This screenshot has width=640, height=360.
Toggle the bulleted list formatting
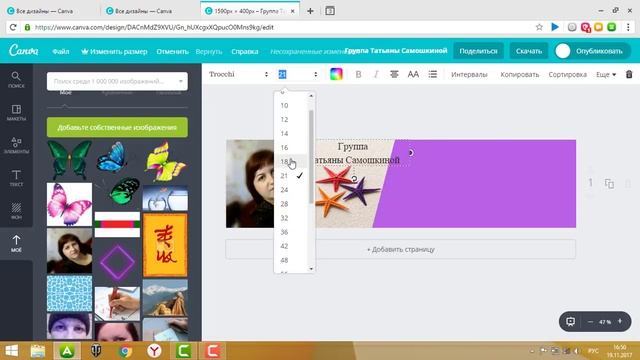[433, 74]
